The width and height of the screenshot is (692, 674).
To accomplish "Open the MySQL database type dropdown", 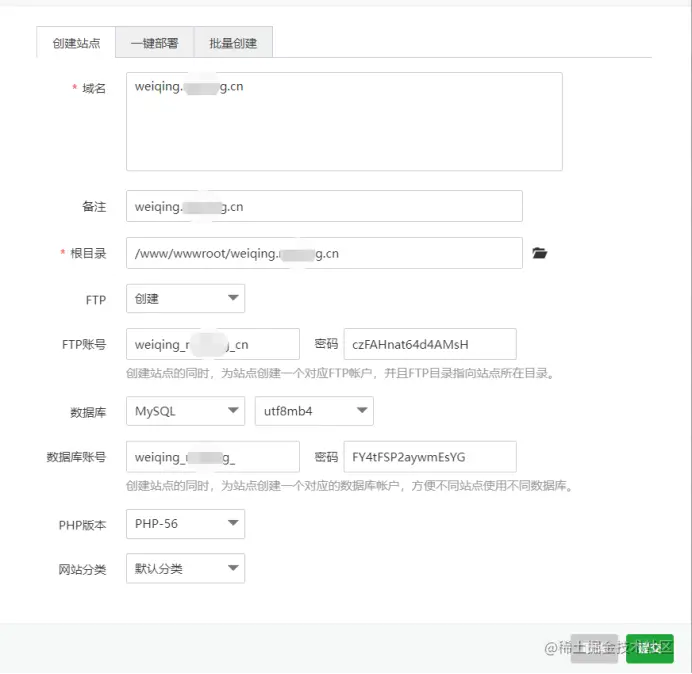I will click(185, 411).
